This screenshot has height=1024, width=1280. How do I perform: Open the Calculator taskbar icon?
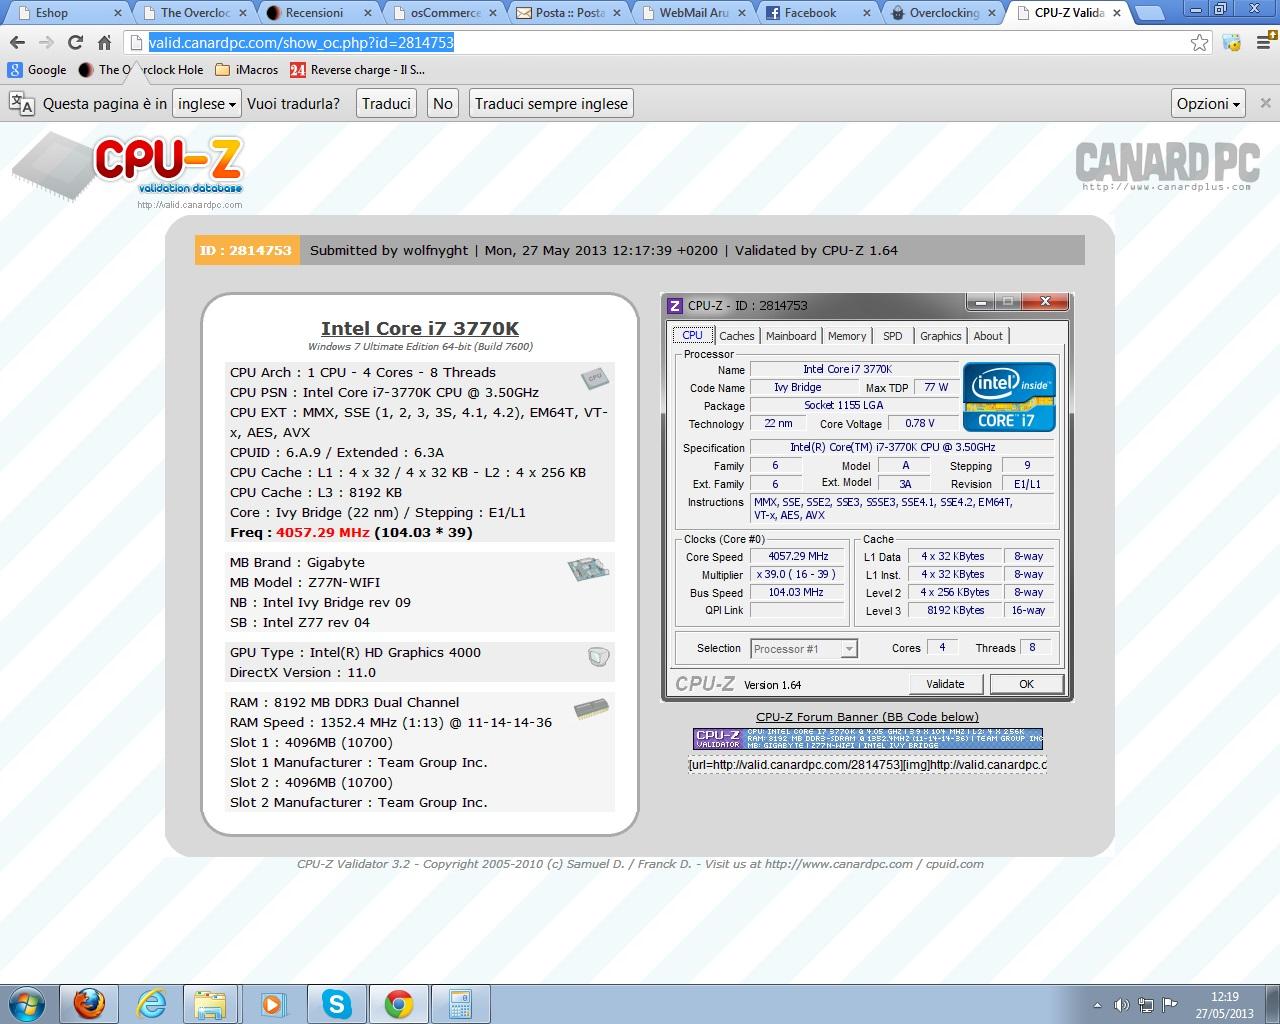pos(460,1003)
